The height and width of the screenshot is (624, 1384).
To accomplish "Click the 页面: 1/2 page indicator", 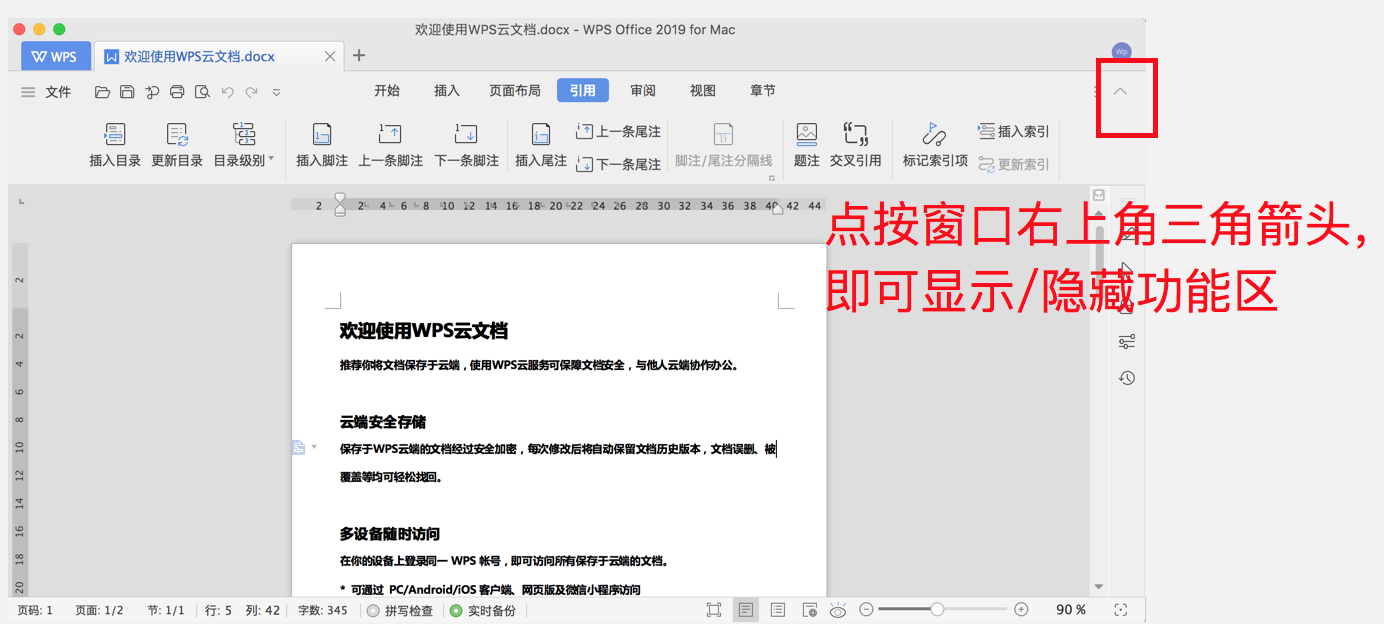I will pos(99,610).
